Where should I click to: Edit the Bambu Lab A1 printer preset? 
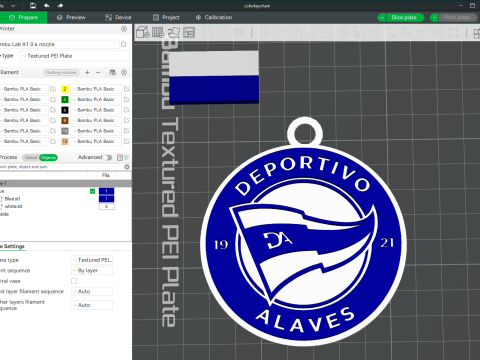point(124,44)
